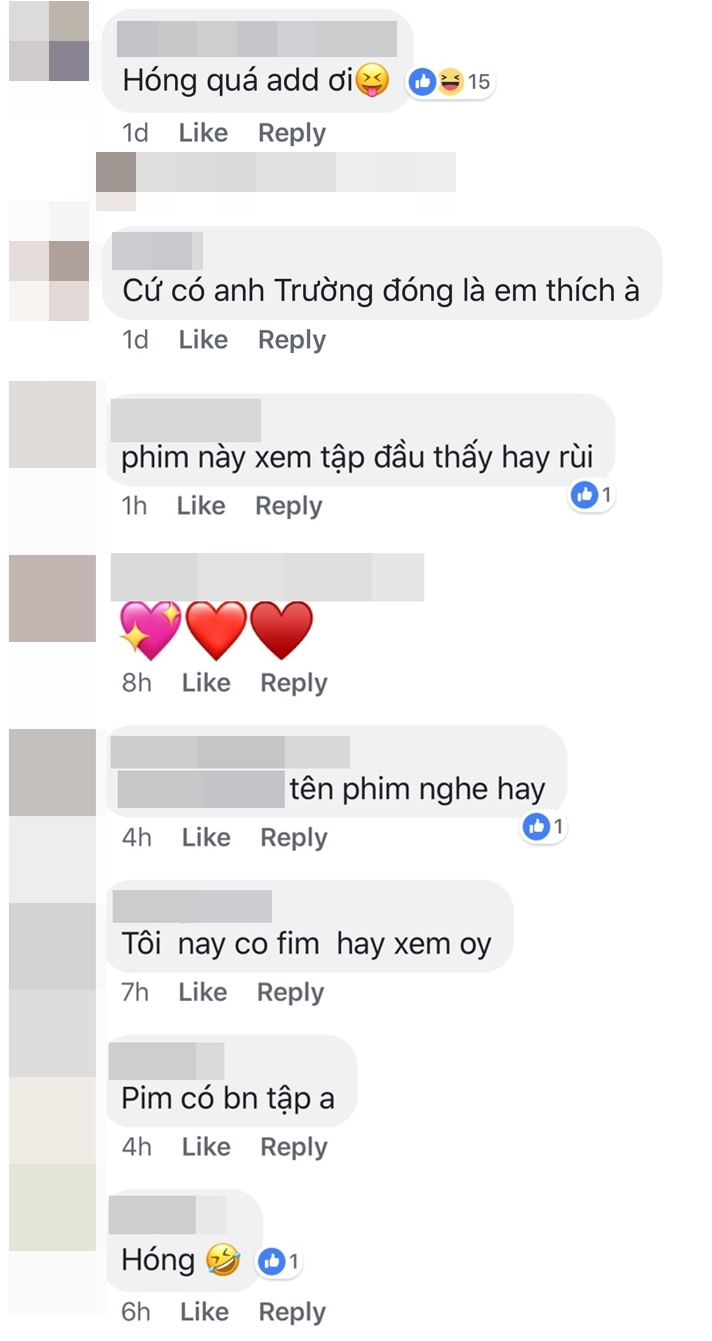Open avatar next to 'Cứ có anh Trường' comment
The height and width of the screenshot is (1341, 712).
click(49, 261)
